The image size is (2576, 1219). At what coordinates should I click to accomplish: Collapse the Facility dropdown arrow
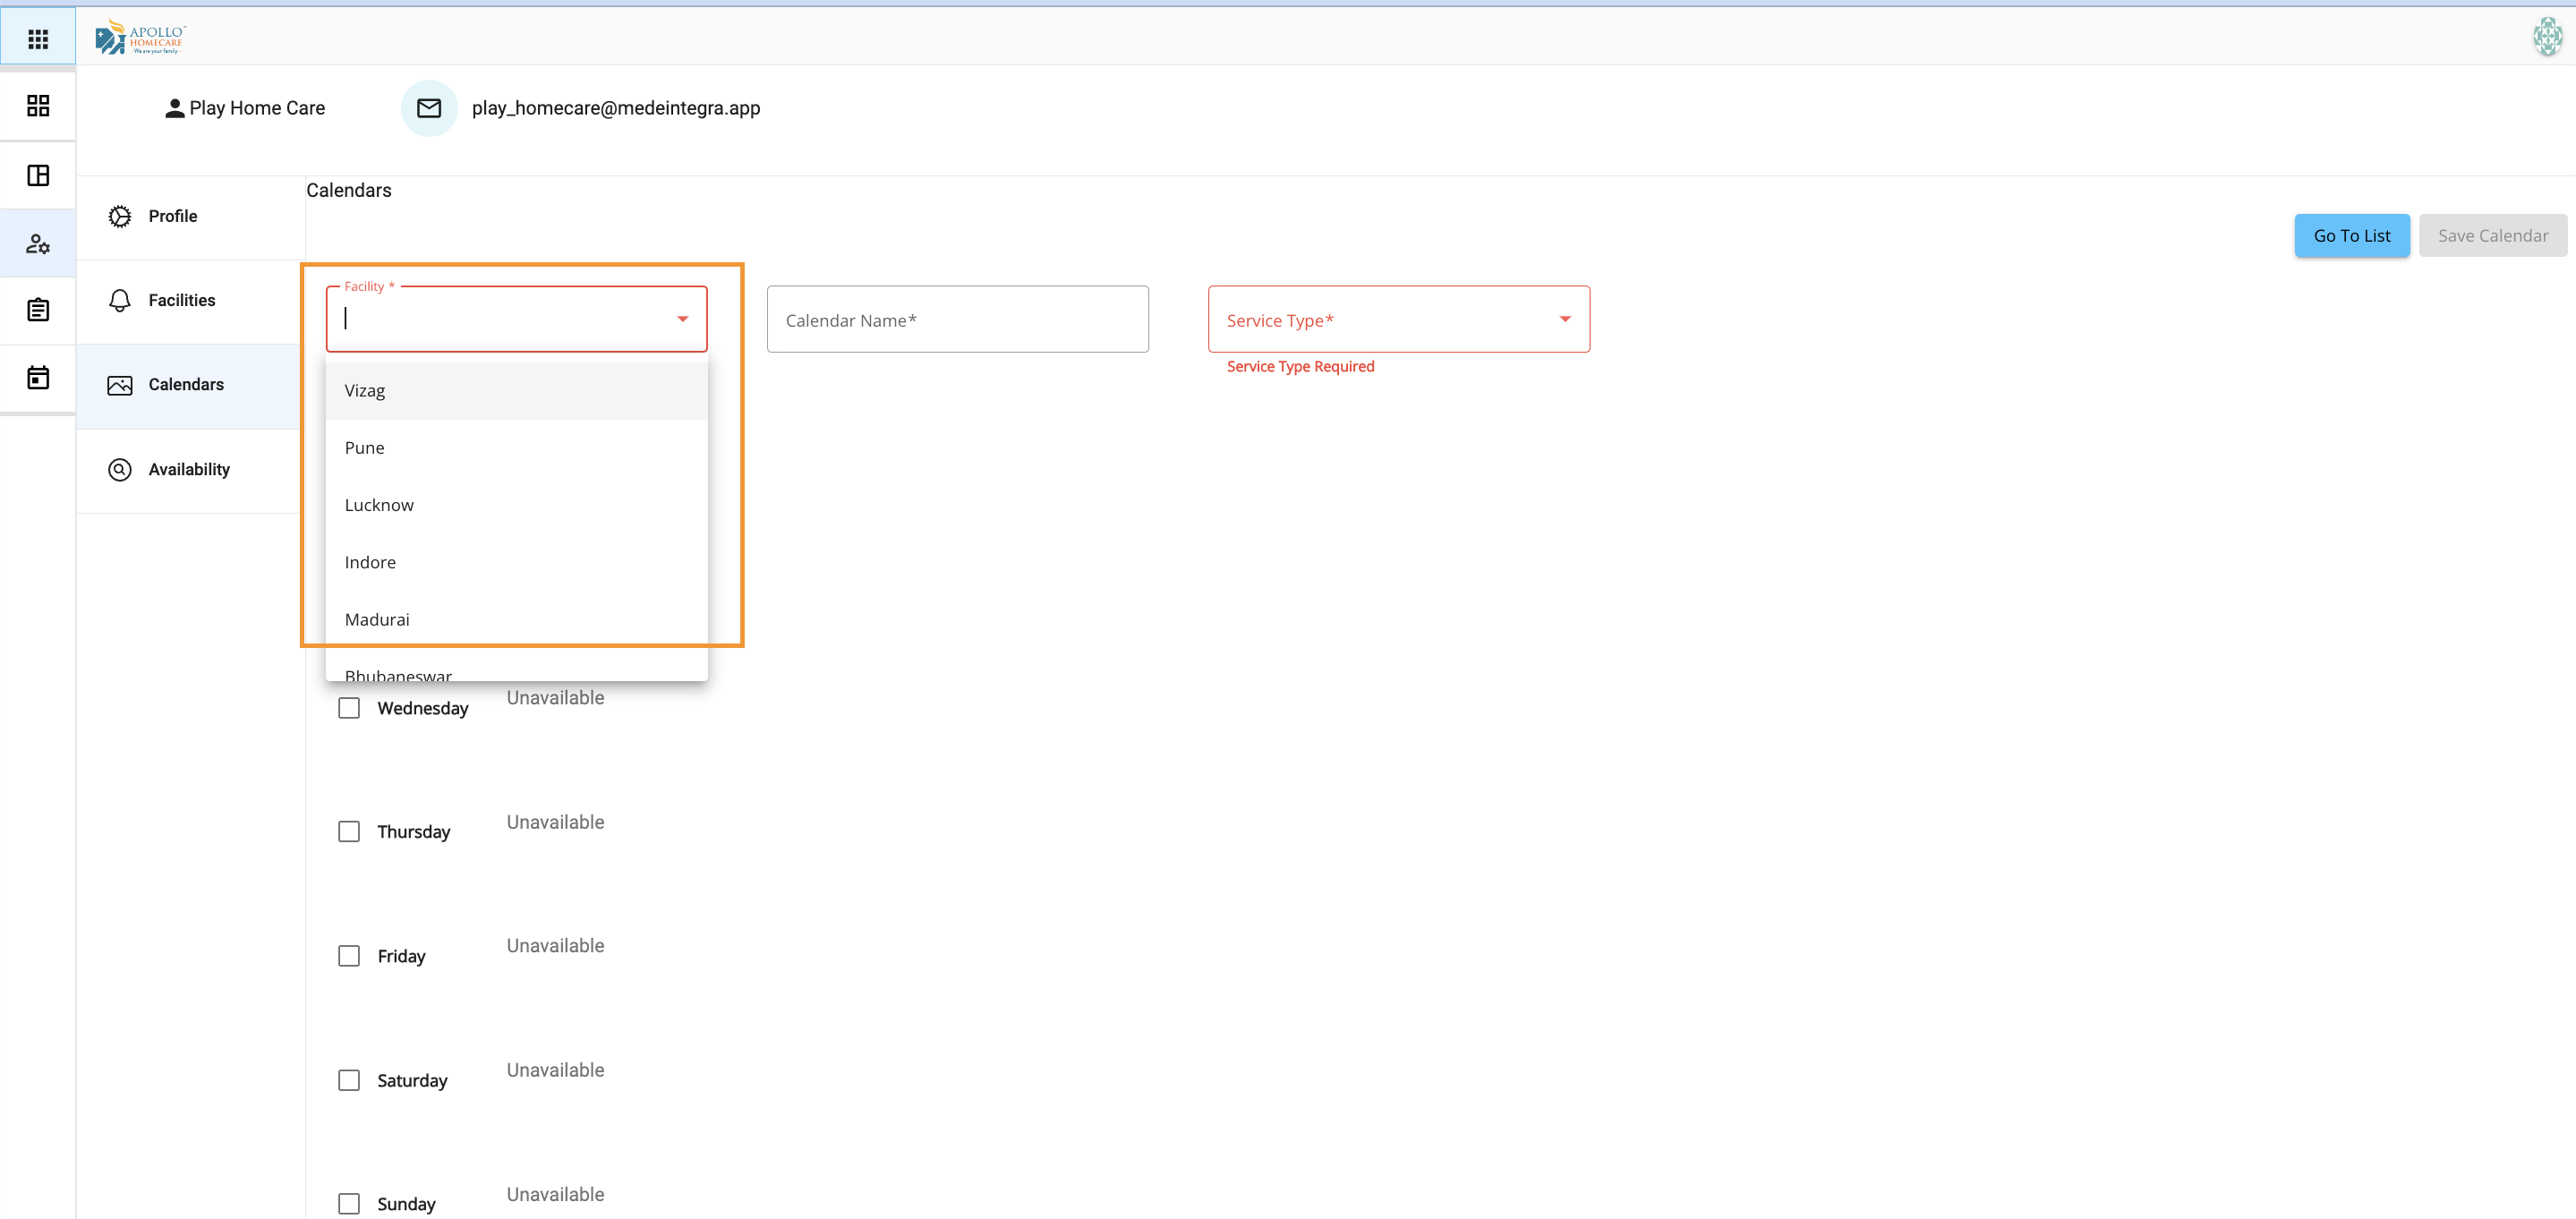(x=683, y=319)
